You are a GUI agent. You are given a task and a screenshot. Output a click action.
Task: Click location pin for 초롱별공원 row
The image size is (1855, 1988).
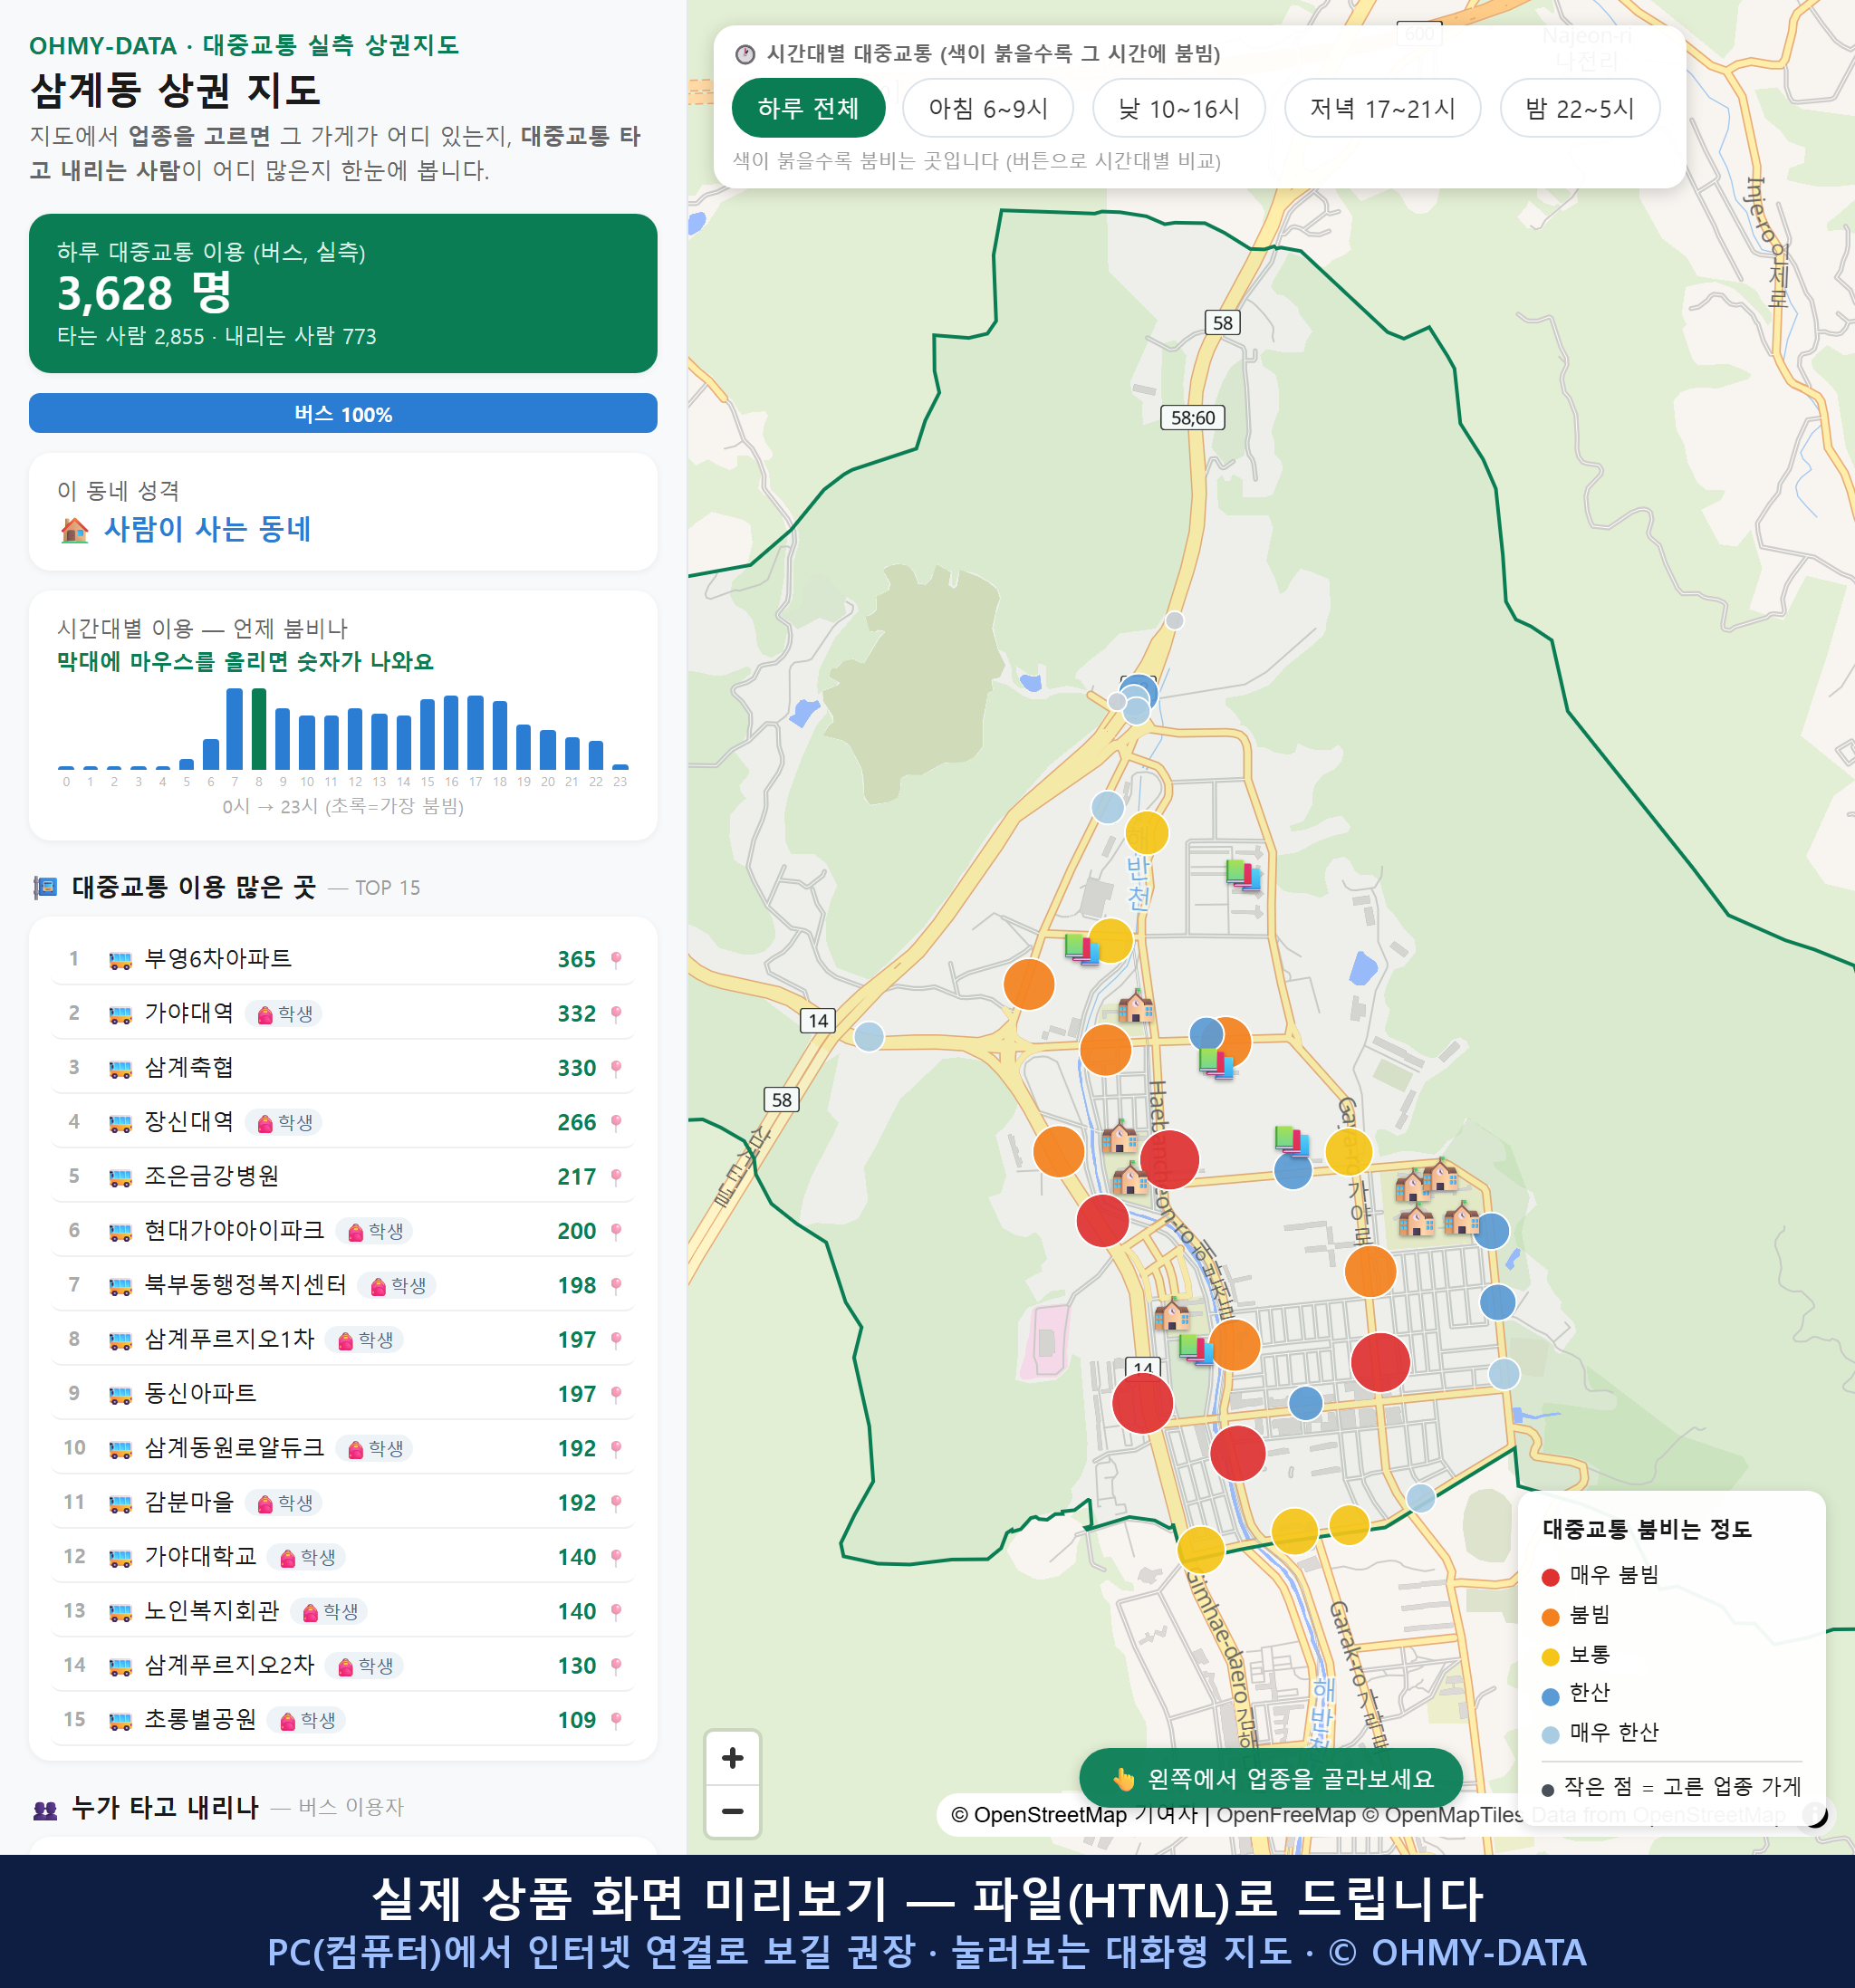(x=616, y=1720)
